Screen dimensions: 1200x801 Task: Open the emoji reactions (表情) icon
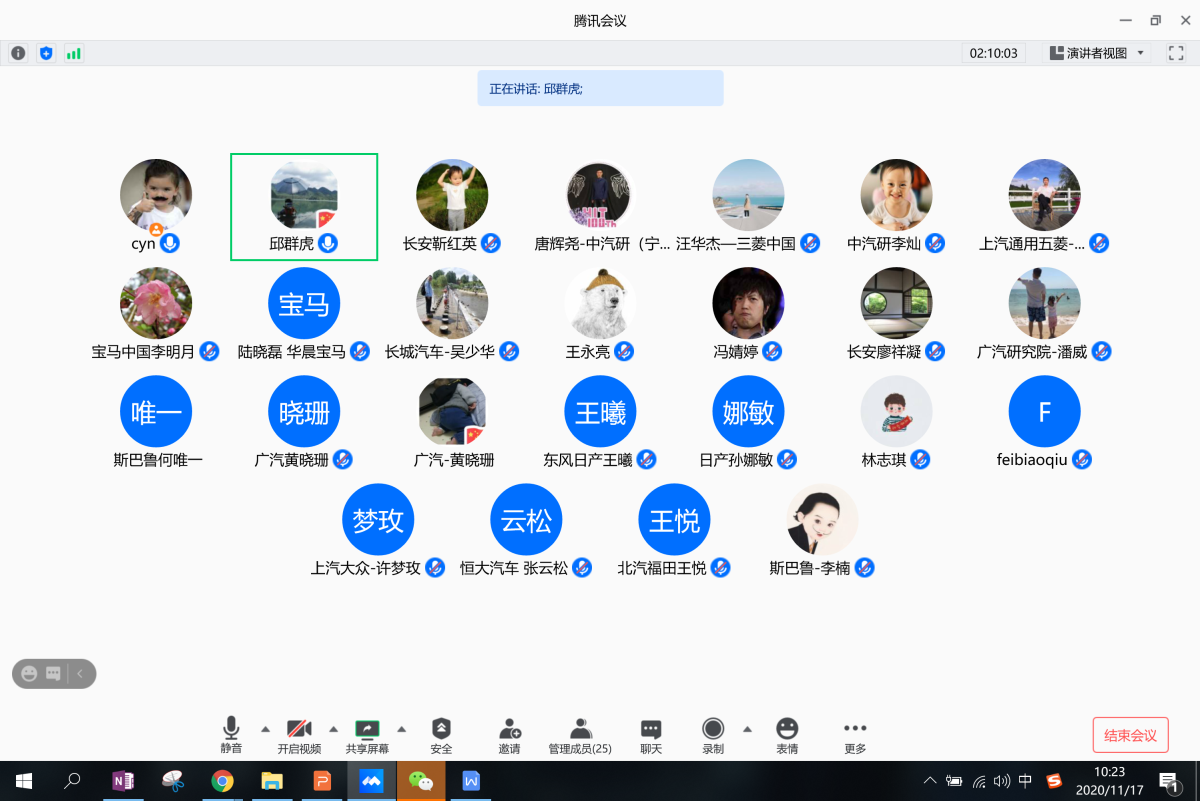pos(787,735)
